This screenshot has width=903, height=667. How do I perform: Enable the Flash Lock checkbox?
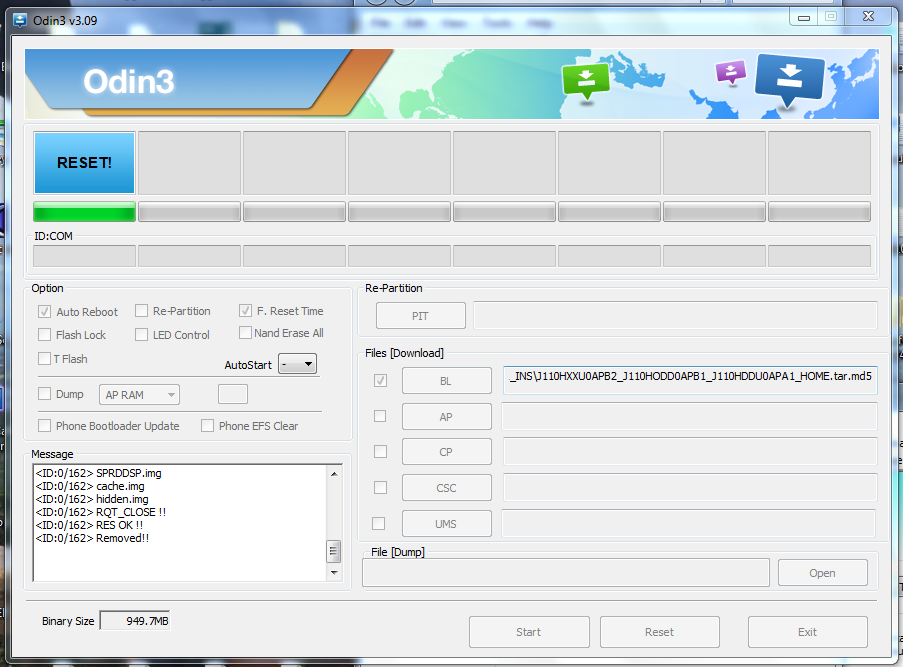[44, 335]
